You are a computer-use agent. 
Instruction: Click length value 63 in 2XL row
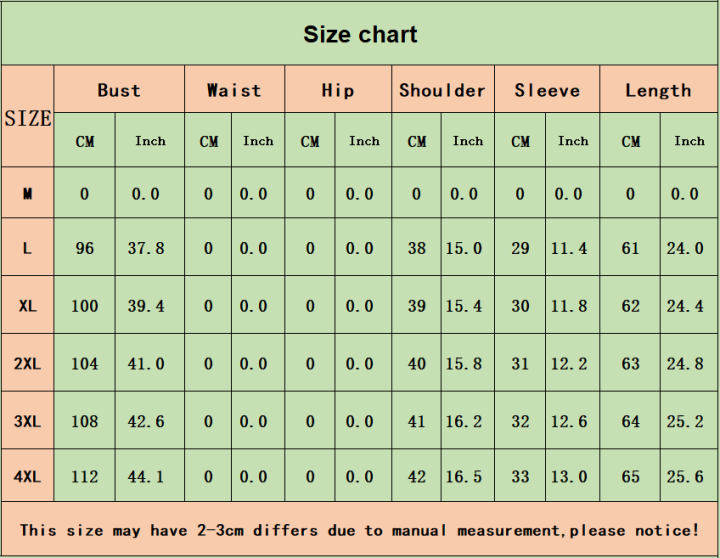630,364
